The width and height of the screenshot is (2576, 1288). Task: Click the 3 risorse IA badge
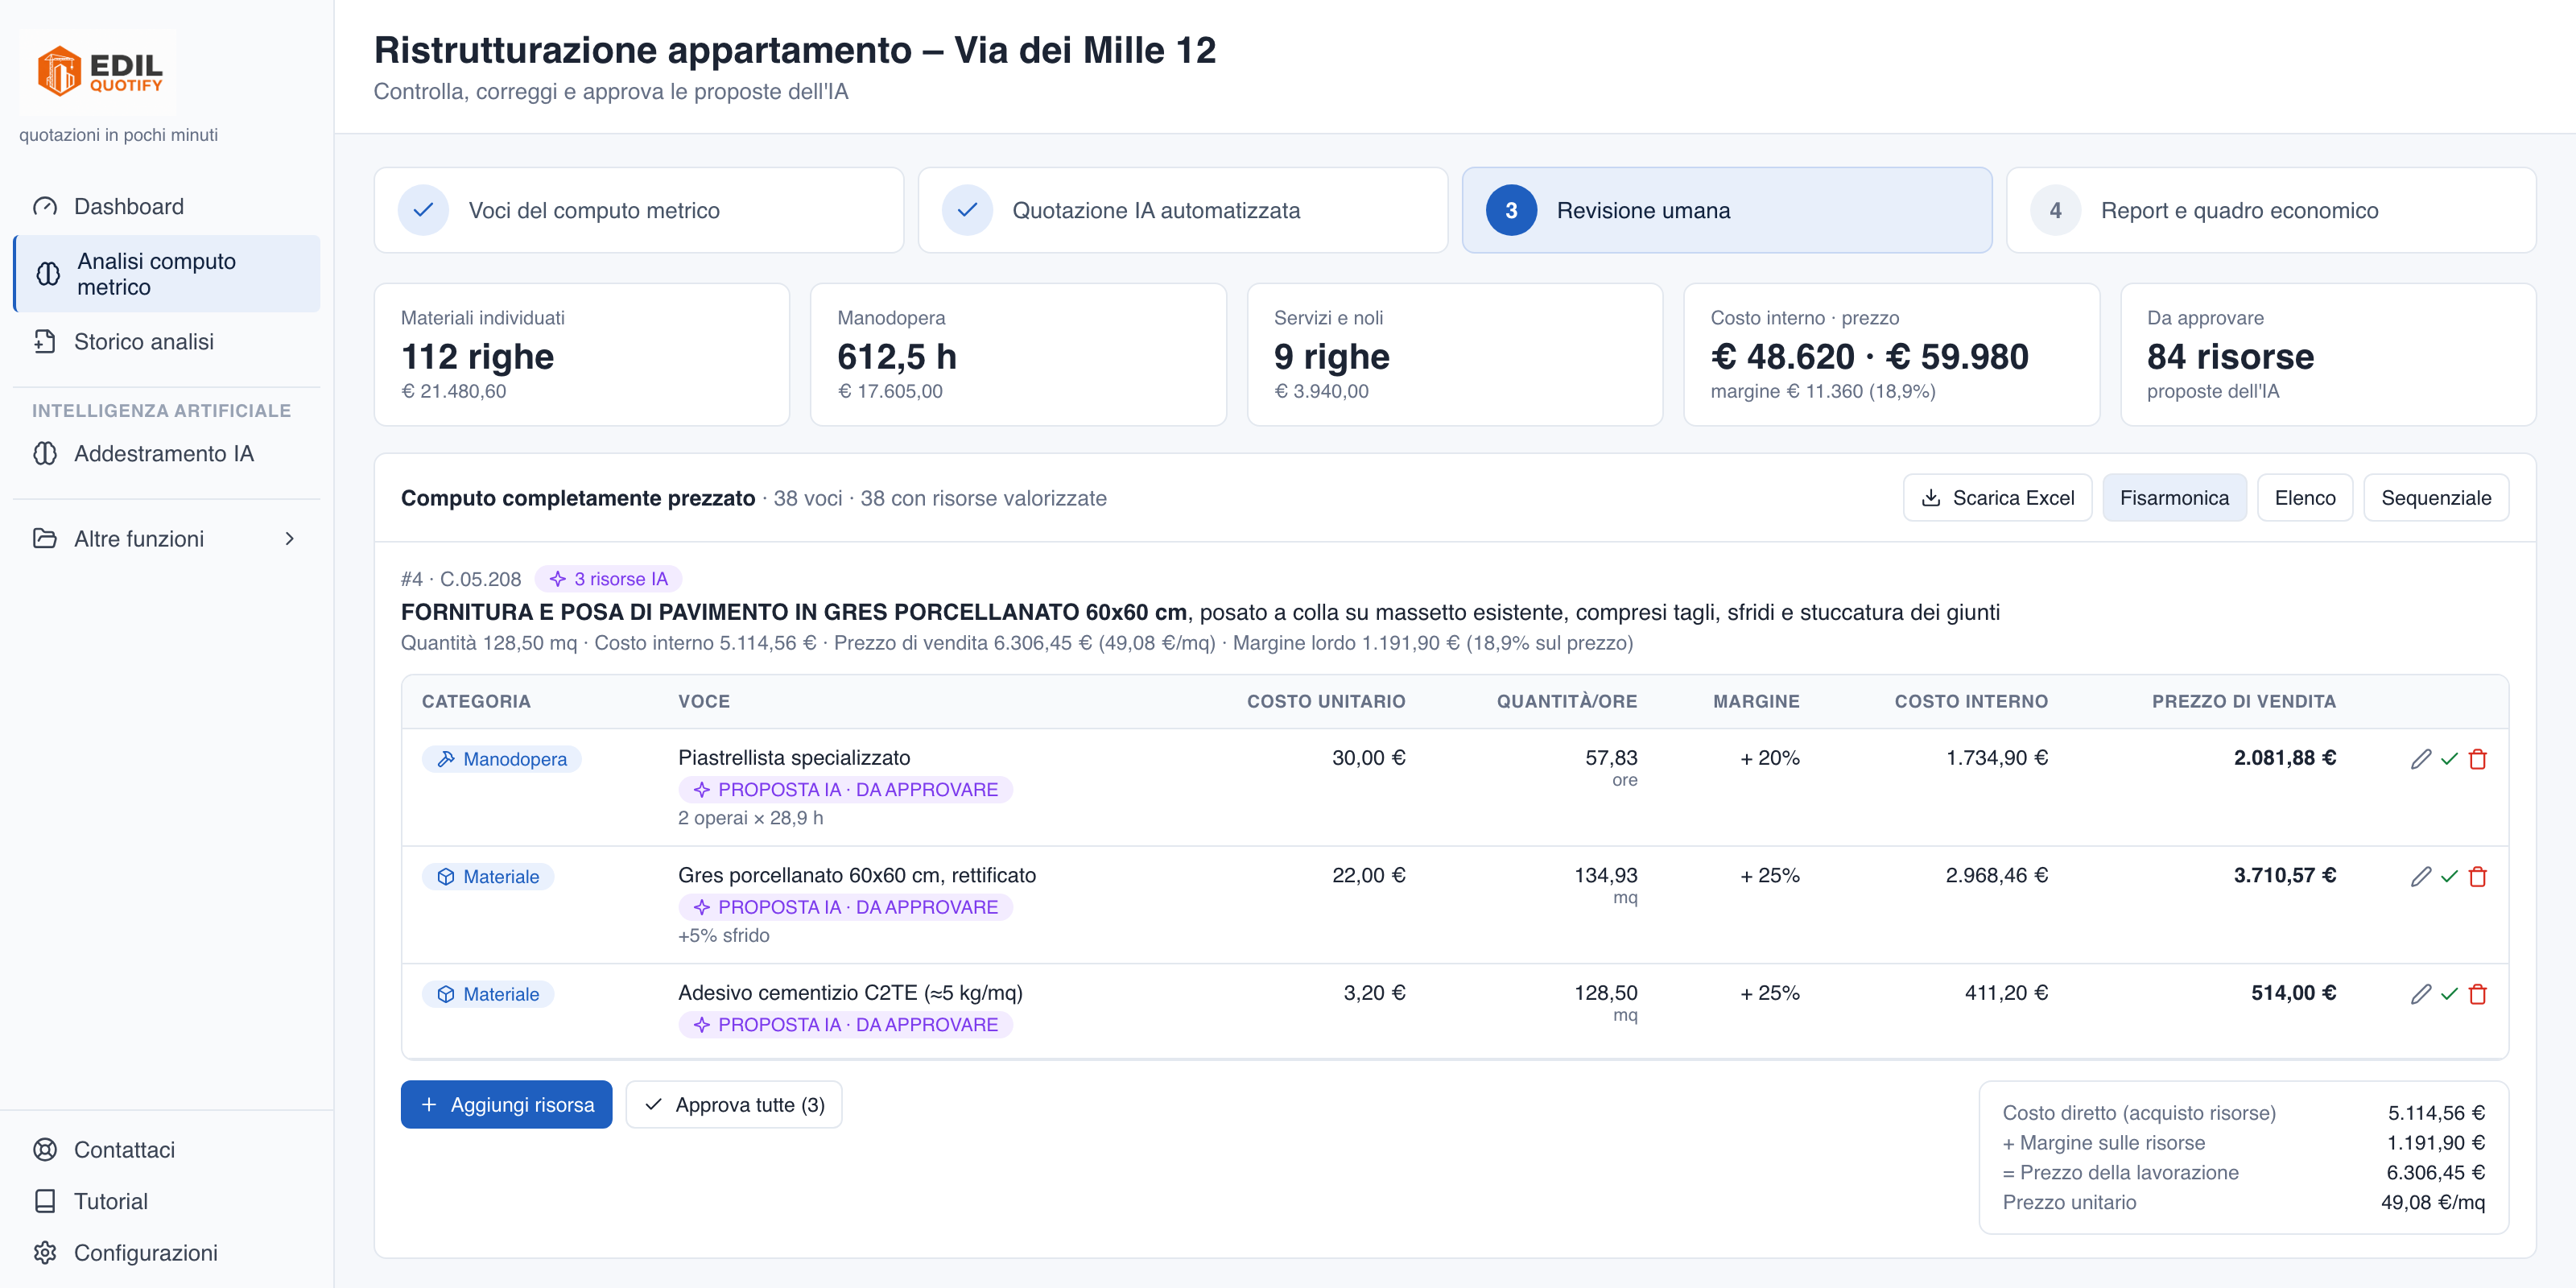(x=608, y=579)
